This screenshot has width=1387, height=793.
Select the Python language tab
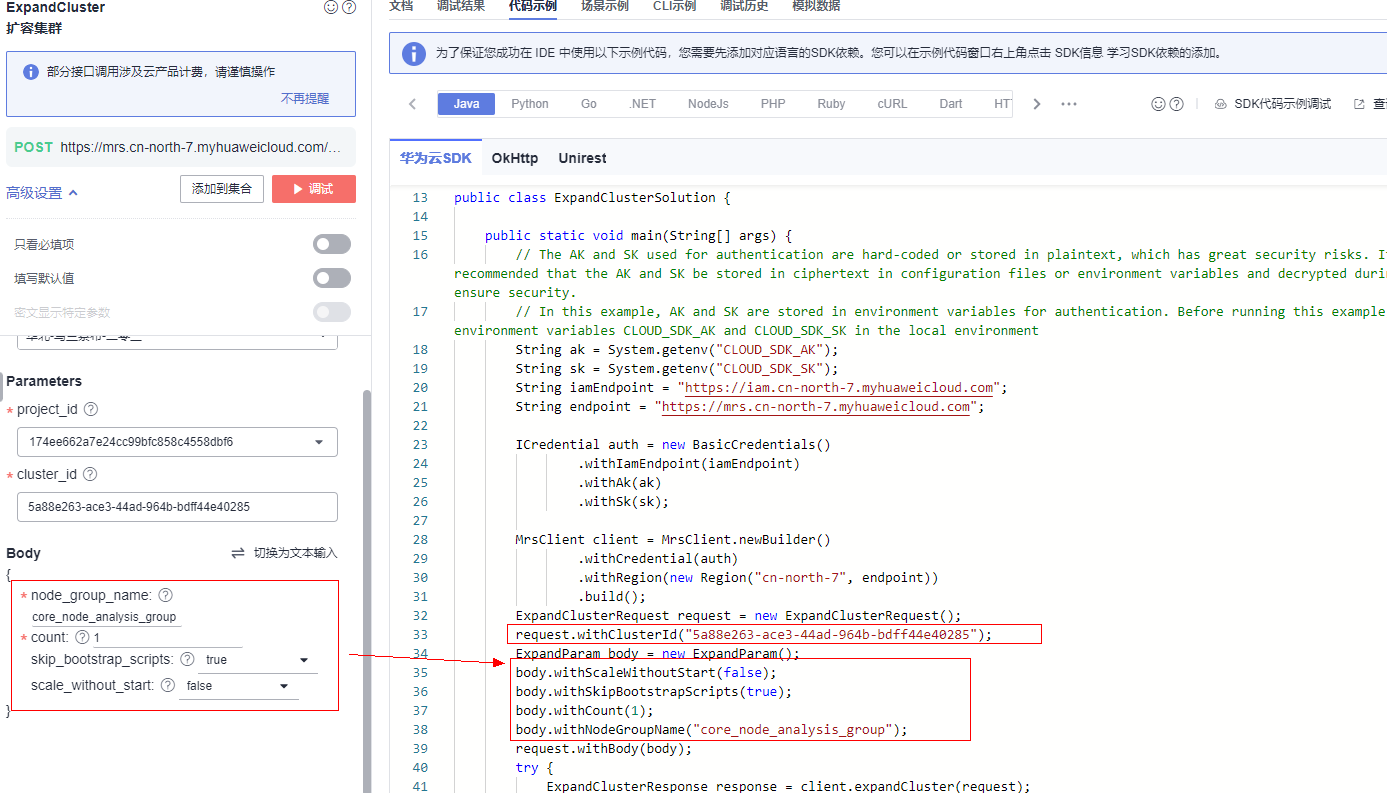(530, 104)
